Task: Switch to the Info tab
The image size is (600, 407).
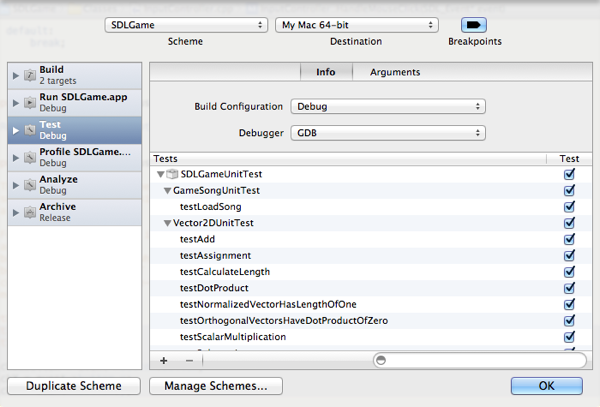Action: tap(326, 72)
